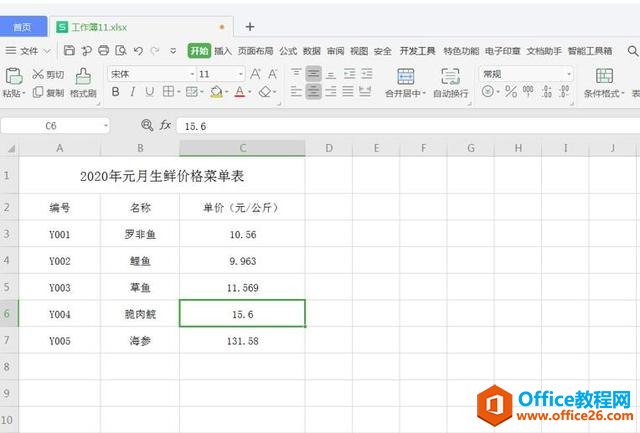Expand the Name Box dropdown arrow

click(106, 125)
